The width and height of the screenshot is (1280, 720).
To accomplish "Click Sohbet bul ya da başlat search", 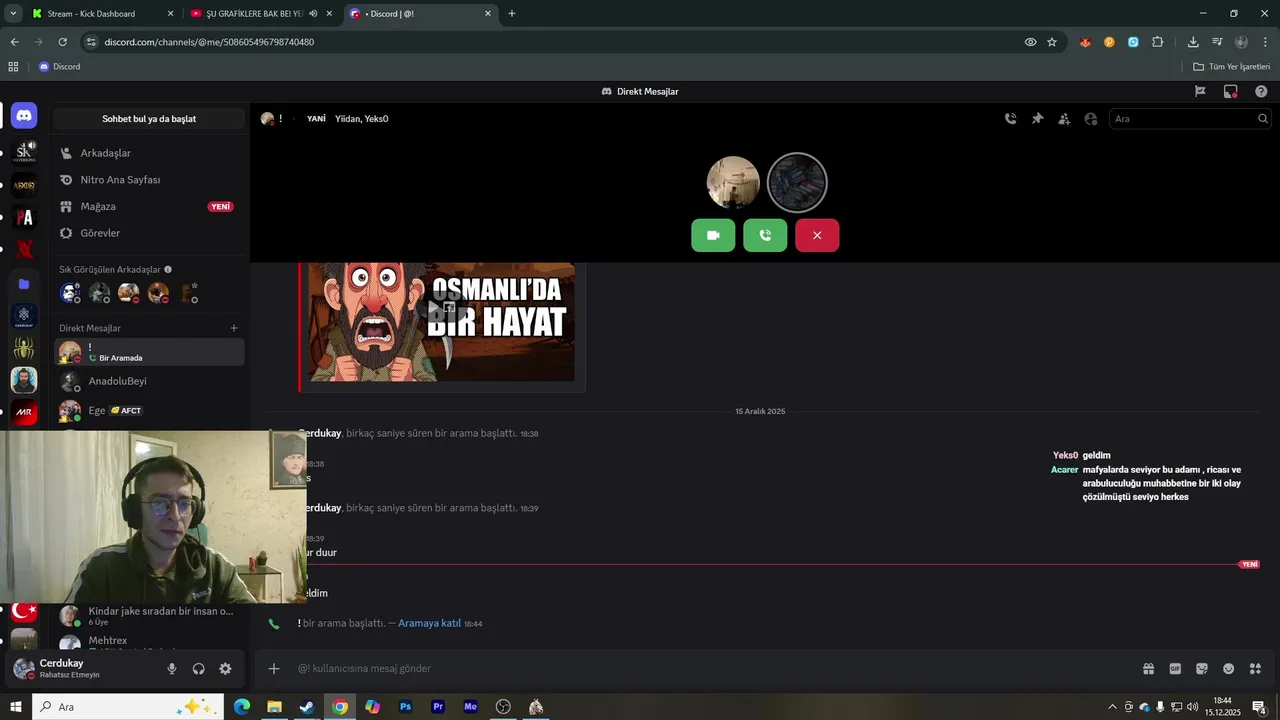I will click(x=149, y=119).
